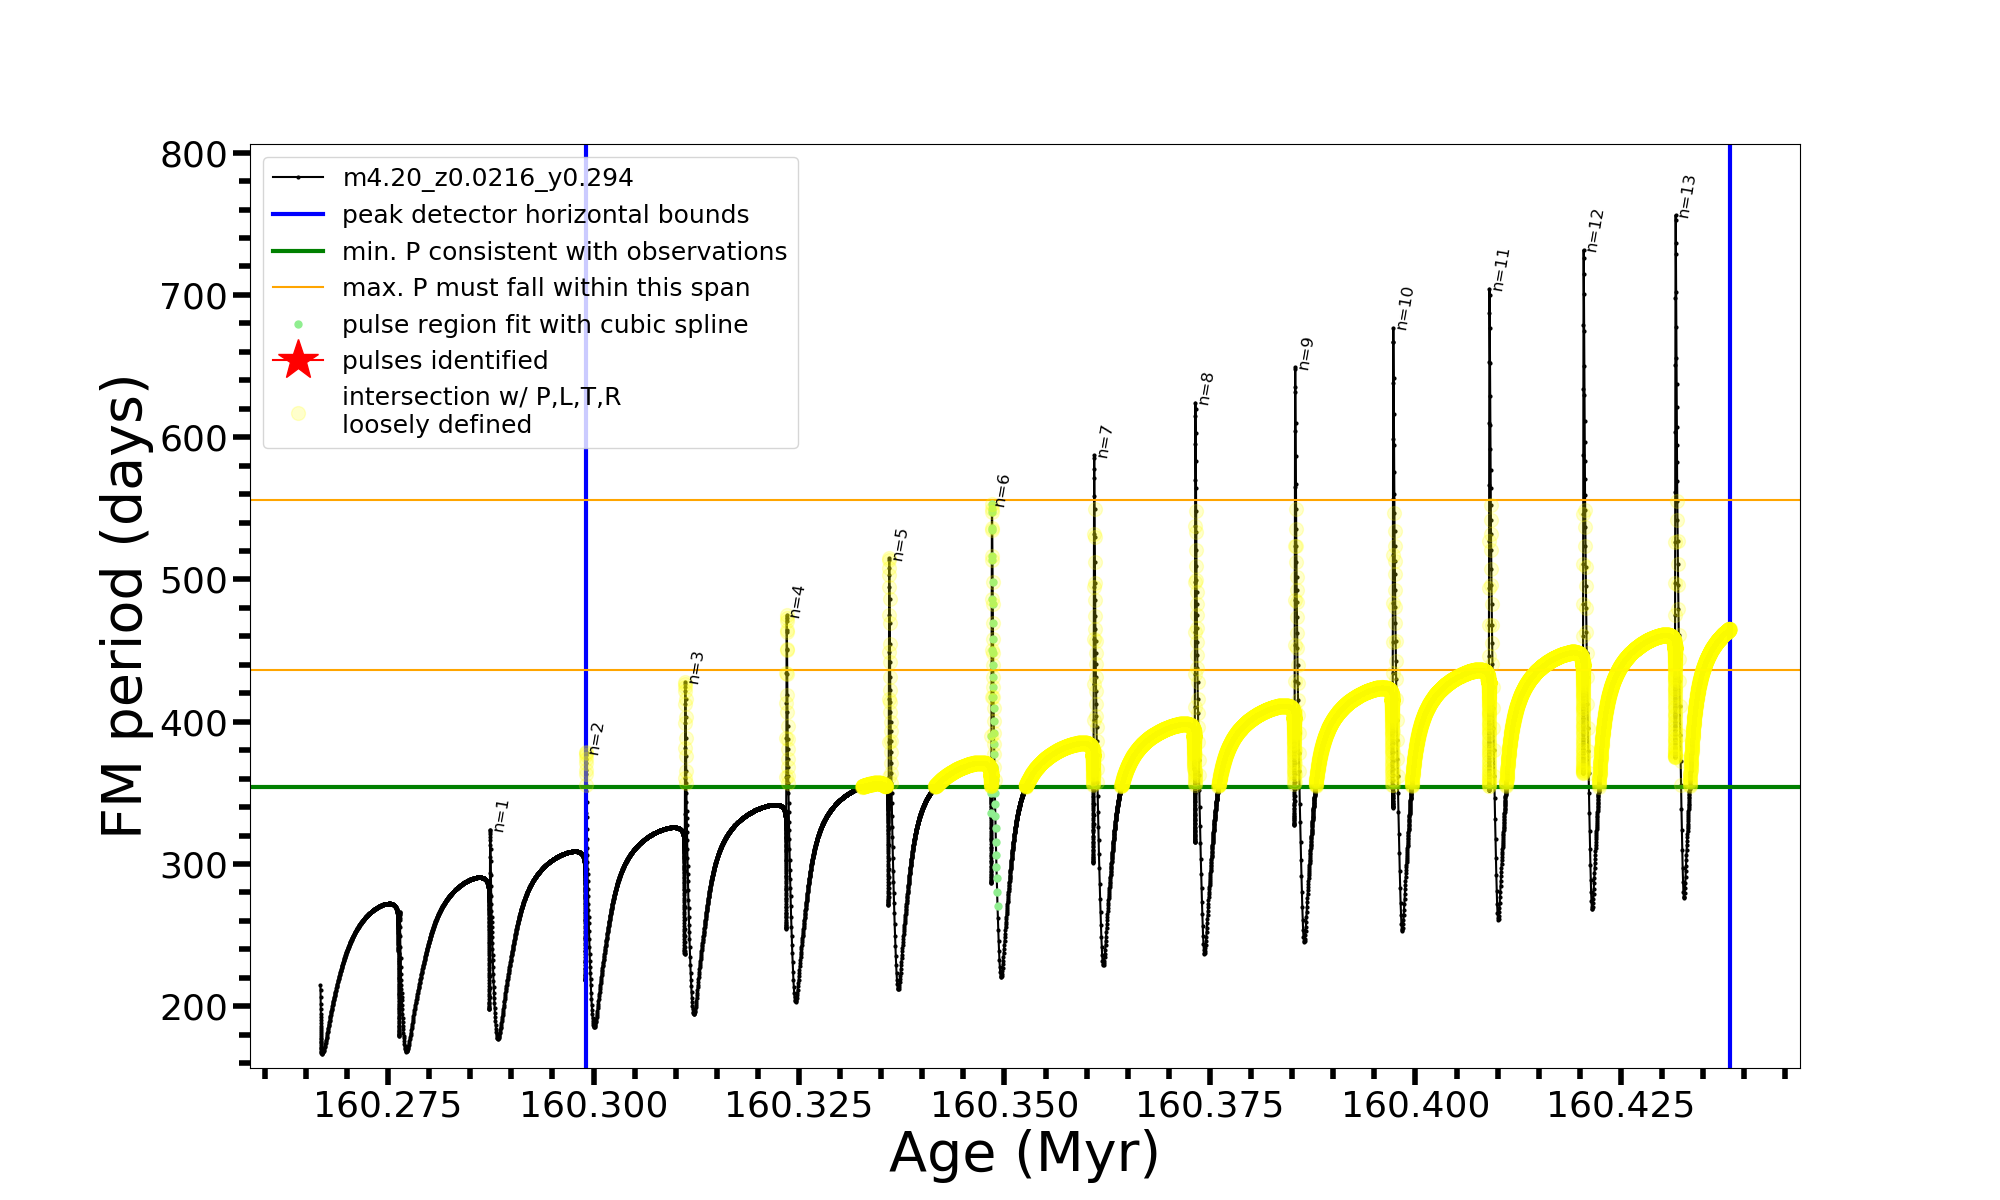
Task: Click the 160.425 x-axis tick label
Action: pos(1620,1105)
